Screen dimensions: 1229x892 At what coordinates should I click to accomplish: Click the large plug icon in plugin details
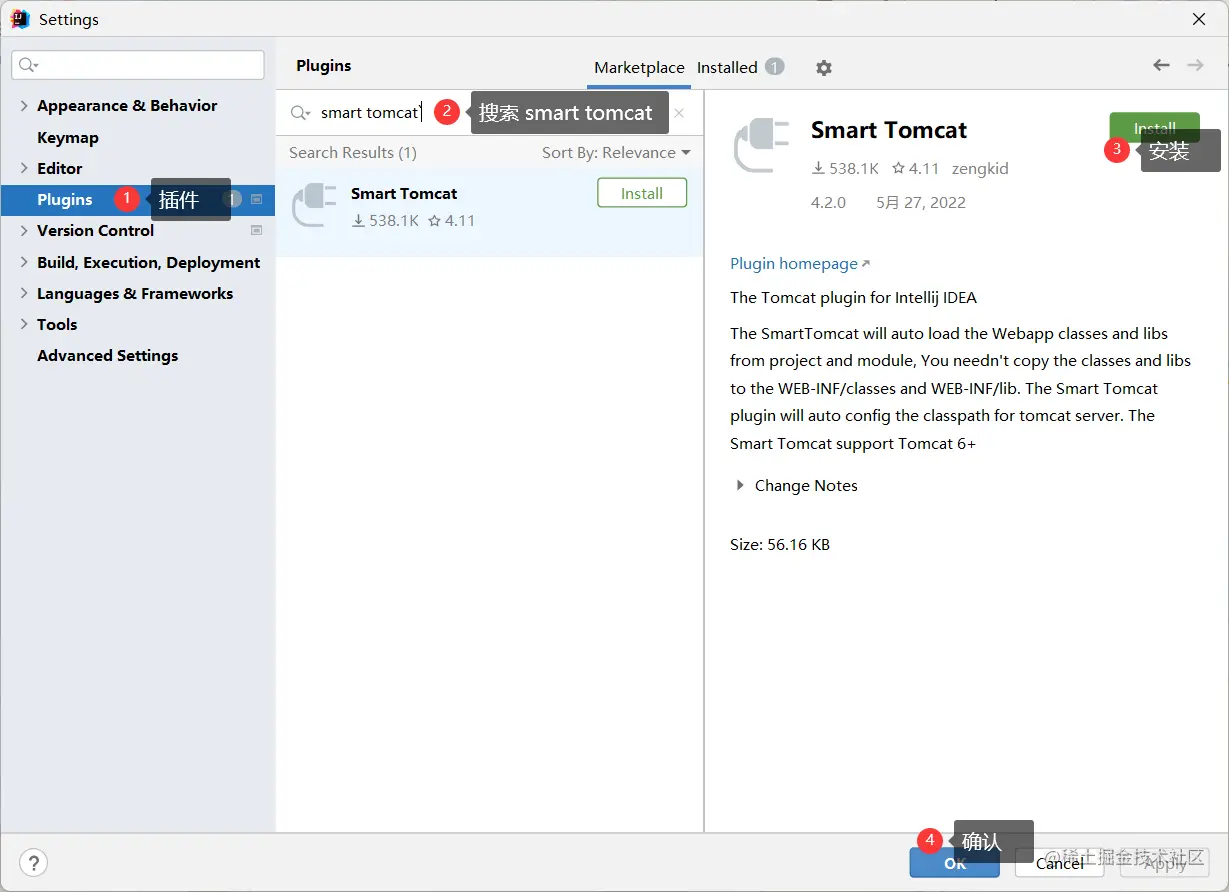tap(763, 146)
